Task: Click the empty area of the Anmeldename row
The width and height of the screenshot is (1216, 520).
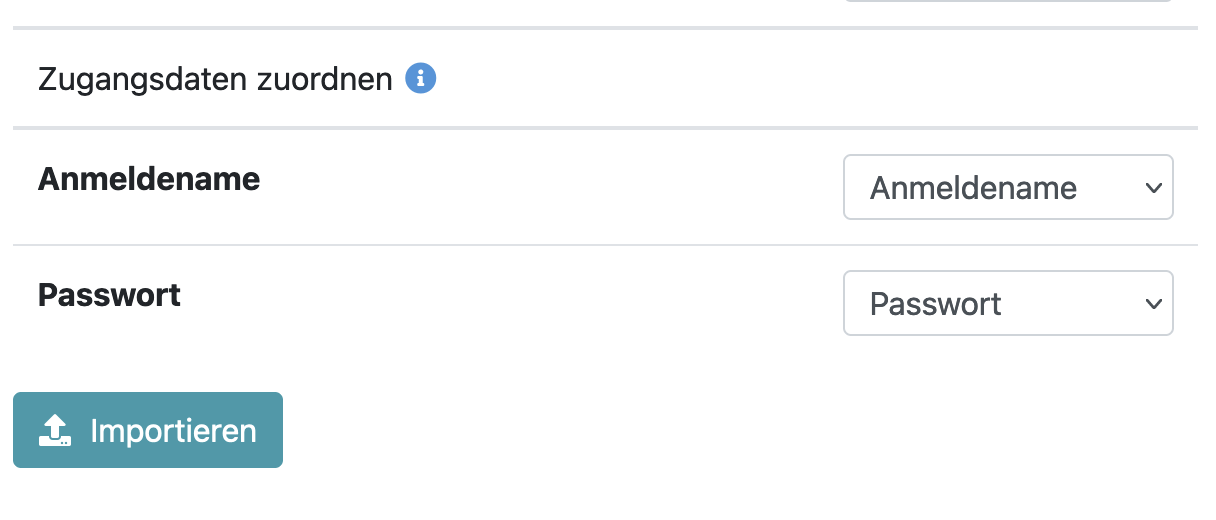Action: pos(550,187)
